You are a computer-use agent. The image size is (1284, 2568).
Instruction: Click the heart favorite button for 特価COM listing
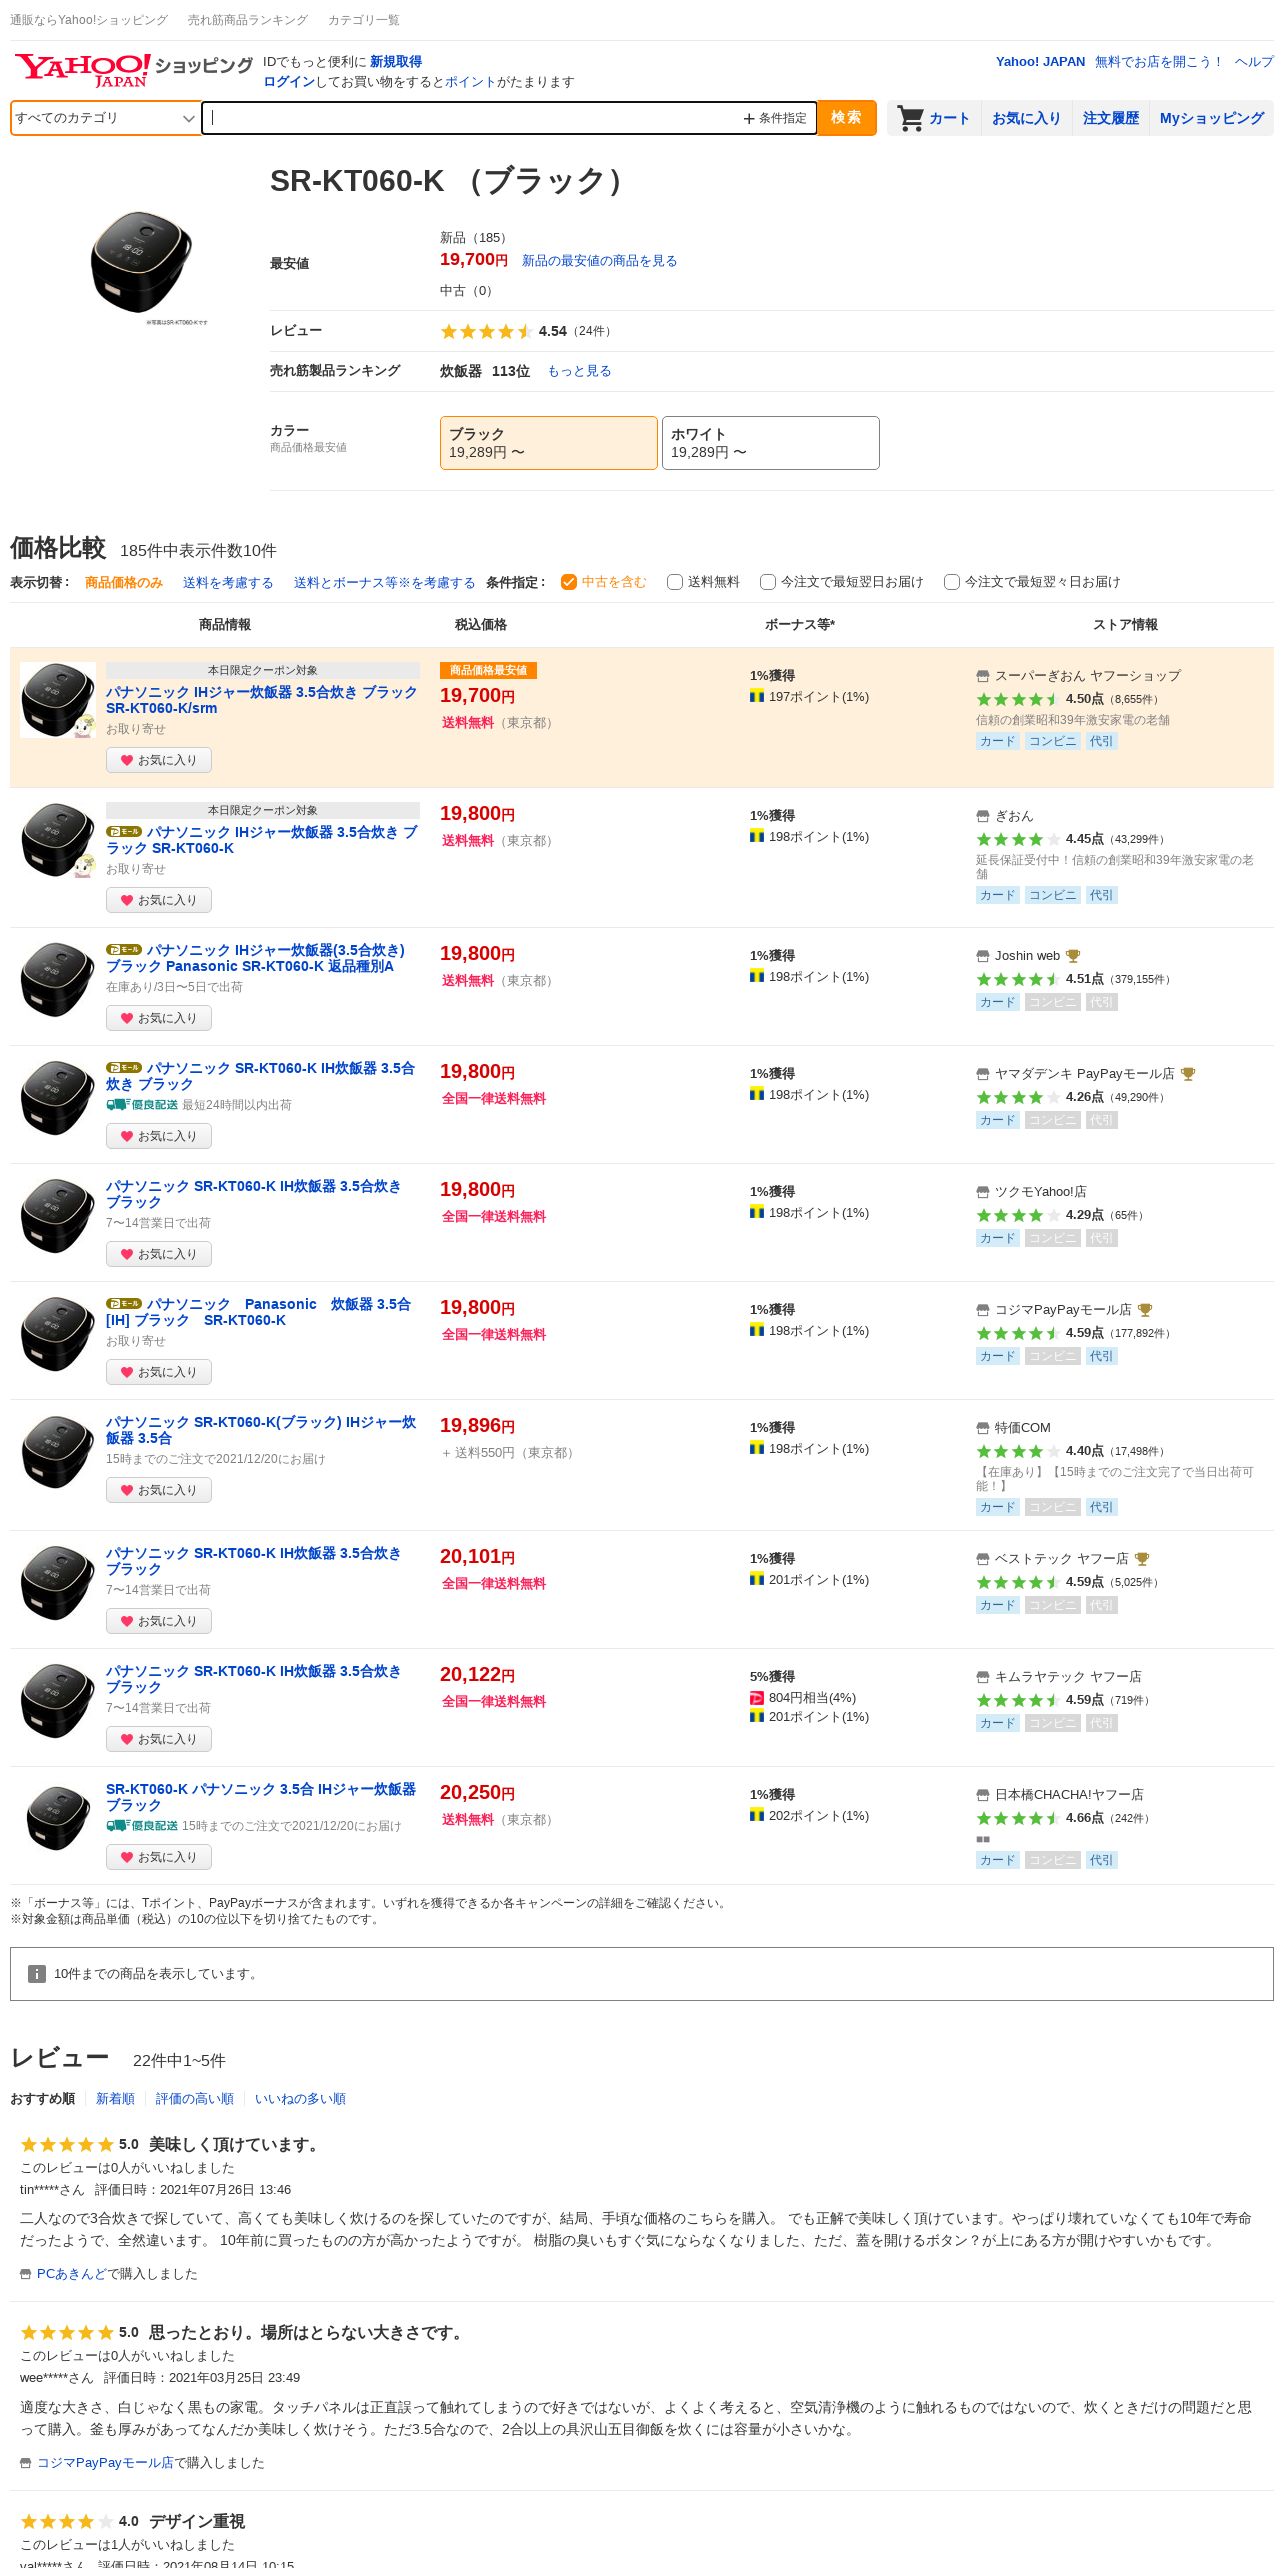(159, 1490)
